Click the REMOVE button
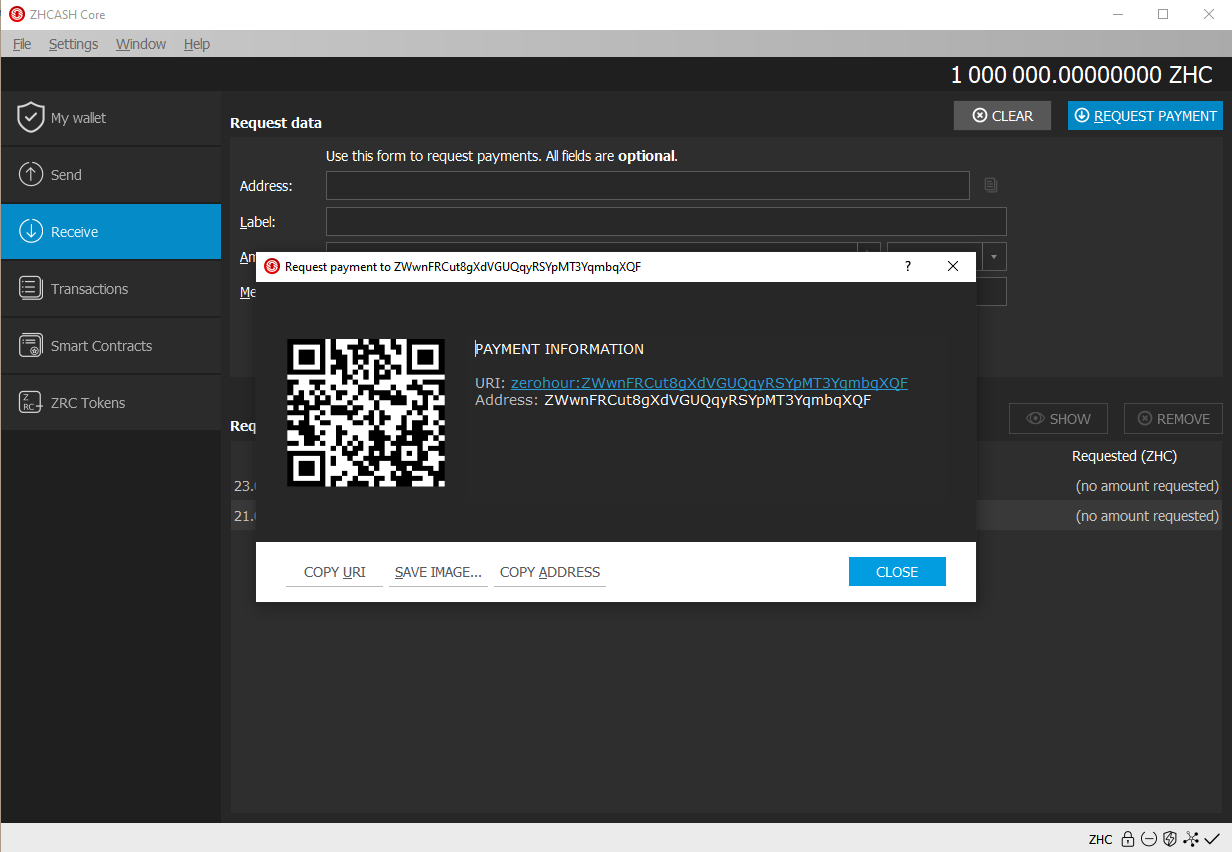The image size is (1232, 852). [1173, 419]
